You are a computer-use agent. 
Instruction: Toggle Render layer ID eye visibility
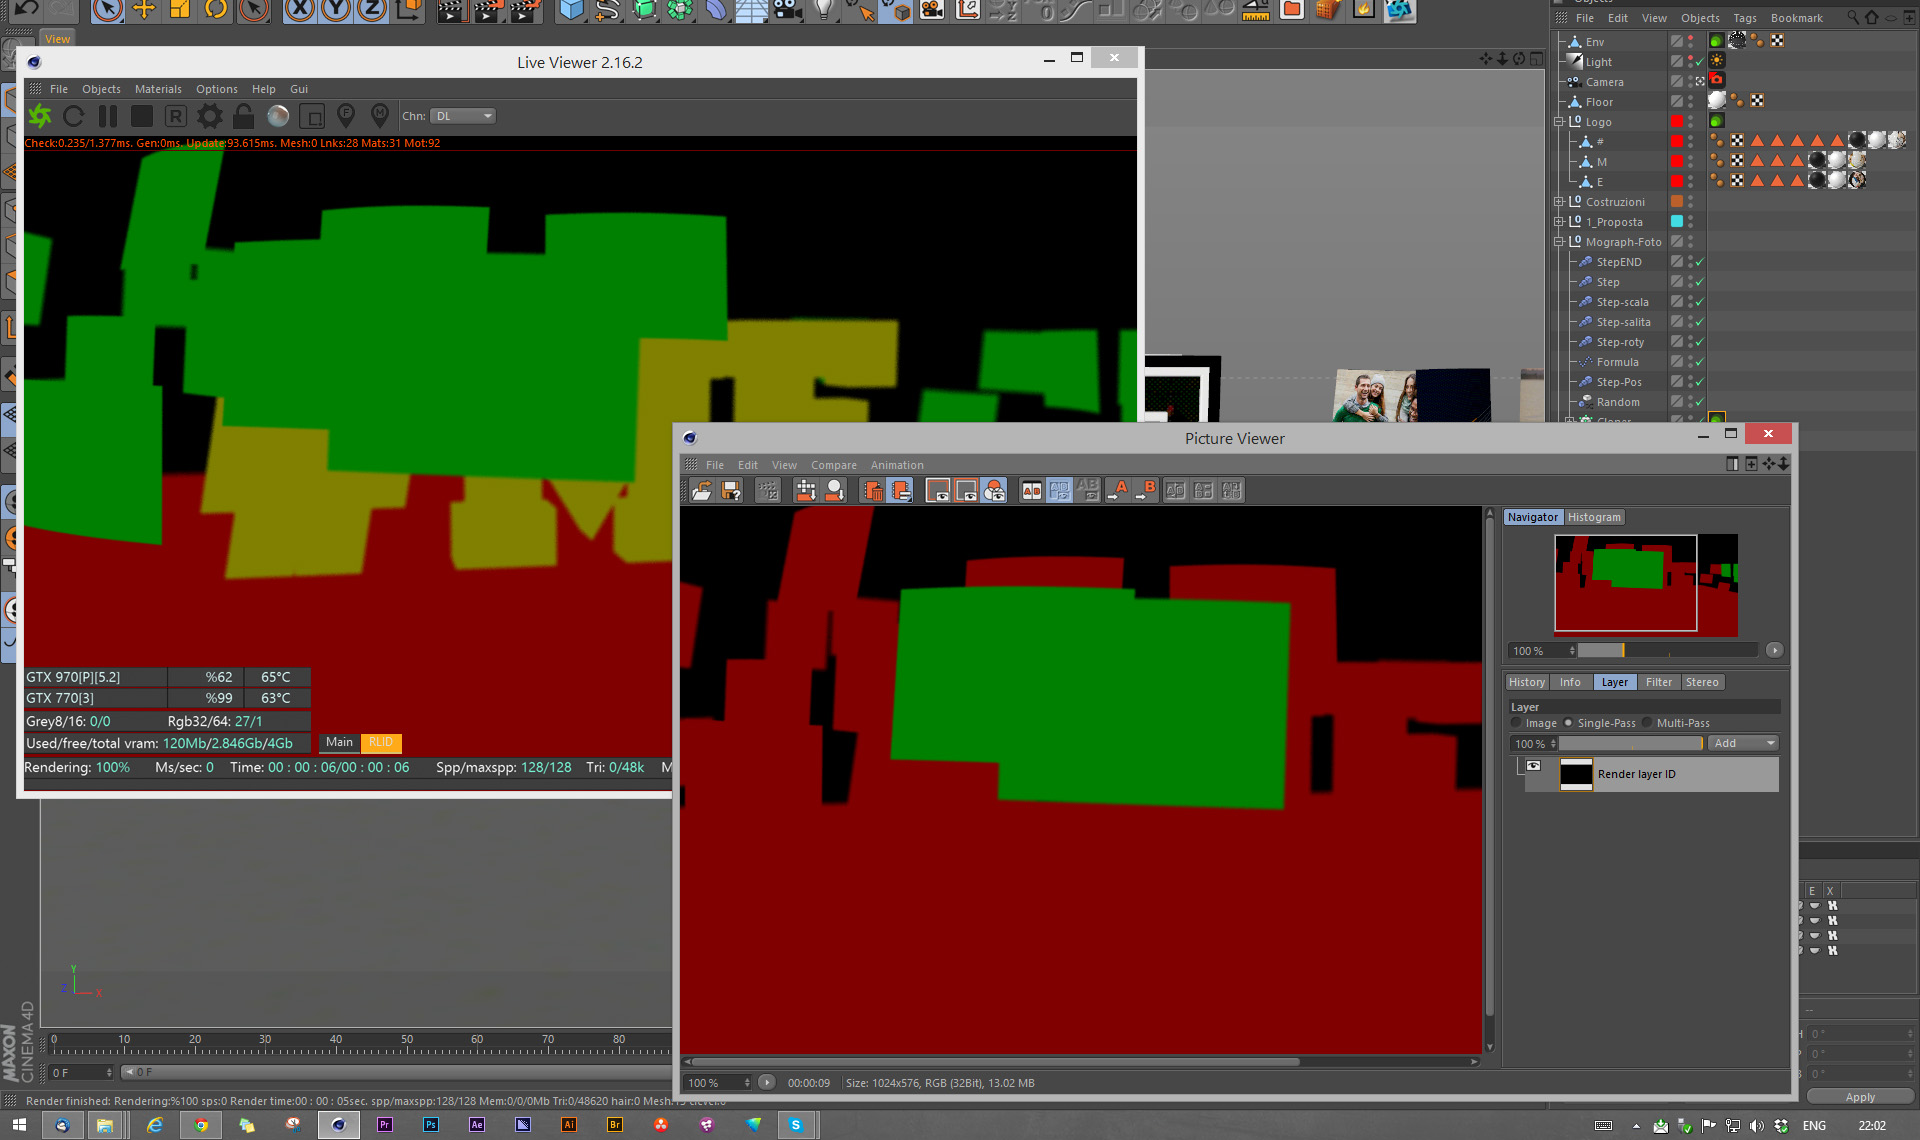(x=1534, y=766)
